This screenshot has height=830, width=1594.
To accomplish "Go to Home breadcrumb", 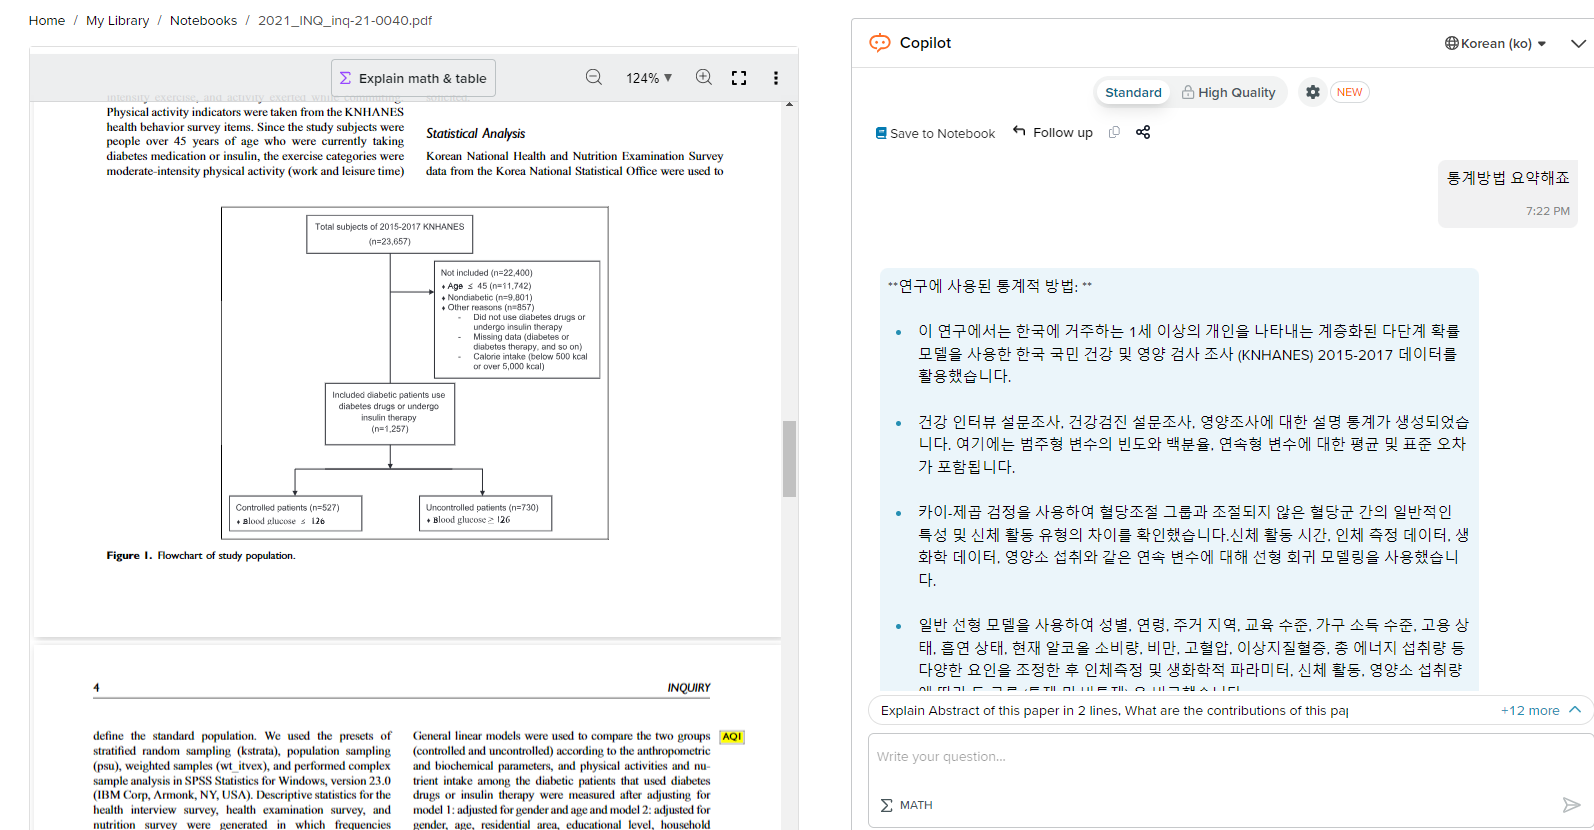I will click(47, 20).
